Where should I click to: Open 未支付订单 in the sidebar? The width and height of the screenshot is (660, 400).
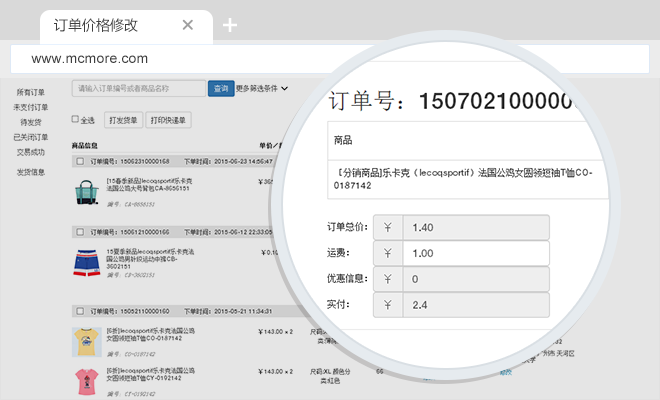tap(31, 107)
